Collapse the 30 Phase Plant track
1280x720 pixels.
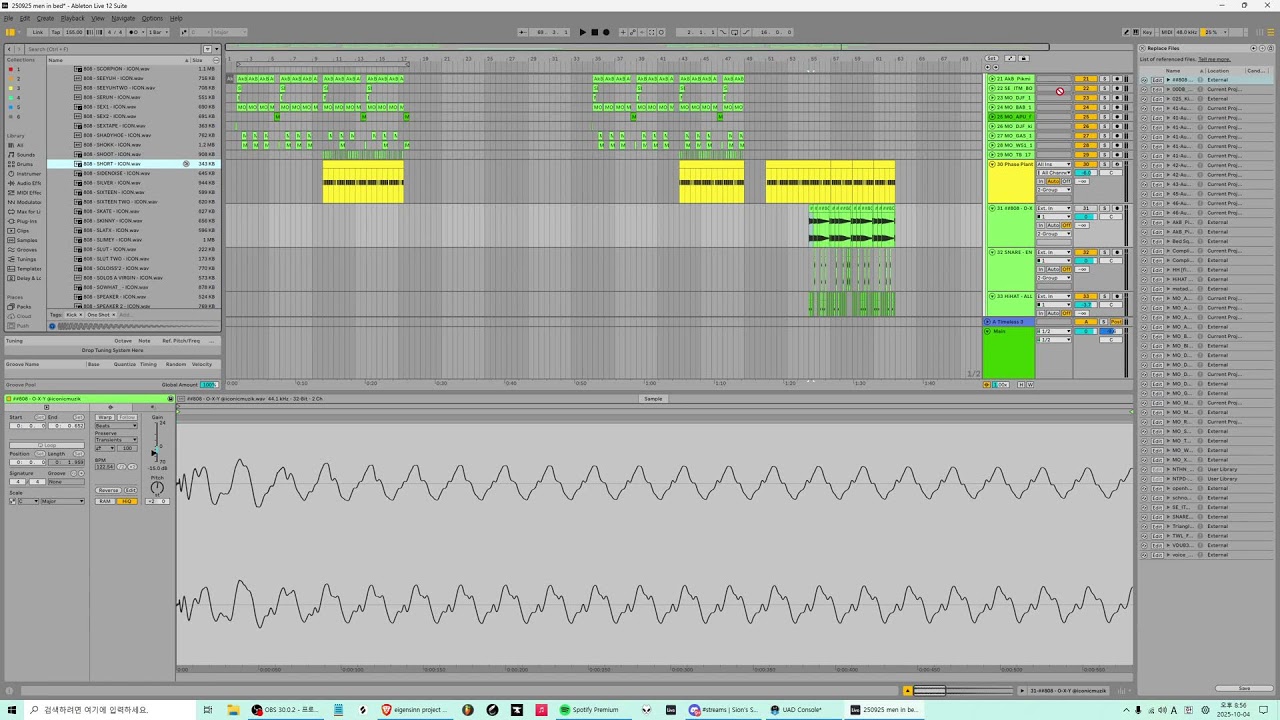click(x=992, y=164)
